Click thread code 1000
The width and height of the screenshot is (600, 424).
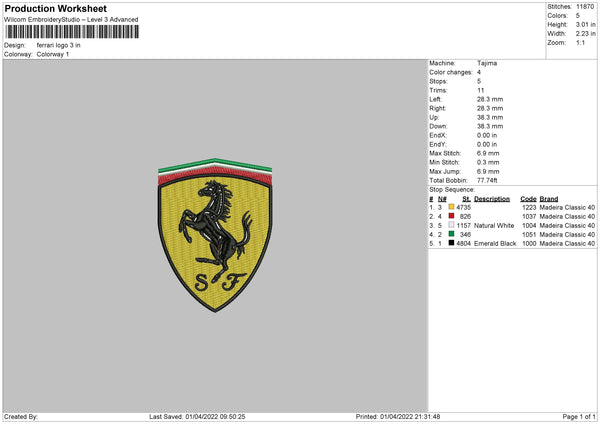tap(529, 243)
